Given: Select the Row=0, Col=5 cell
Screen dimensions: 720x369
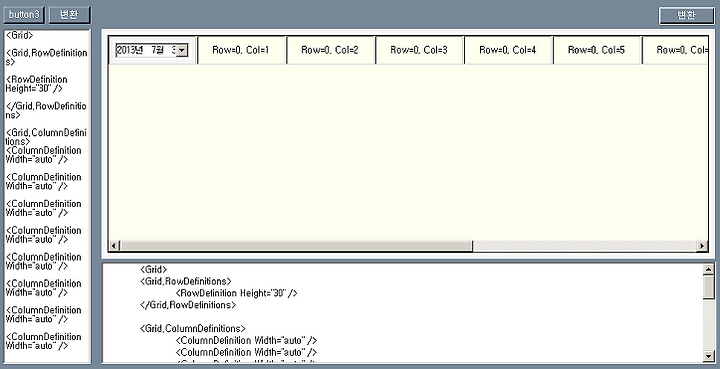Looking at the screenshot, I should [x=597, y=50].
